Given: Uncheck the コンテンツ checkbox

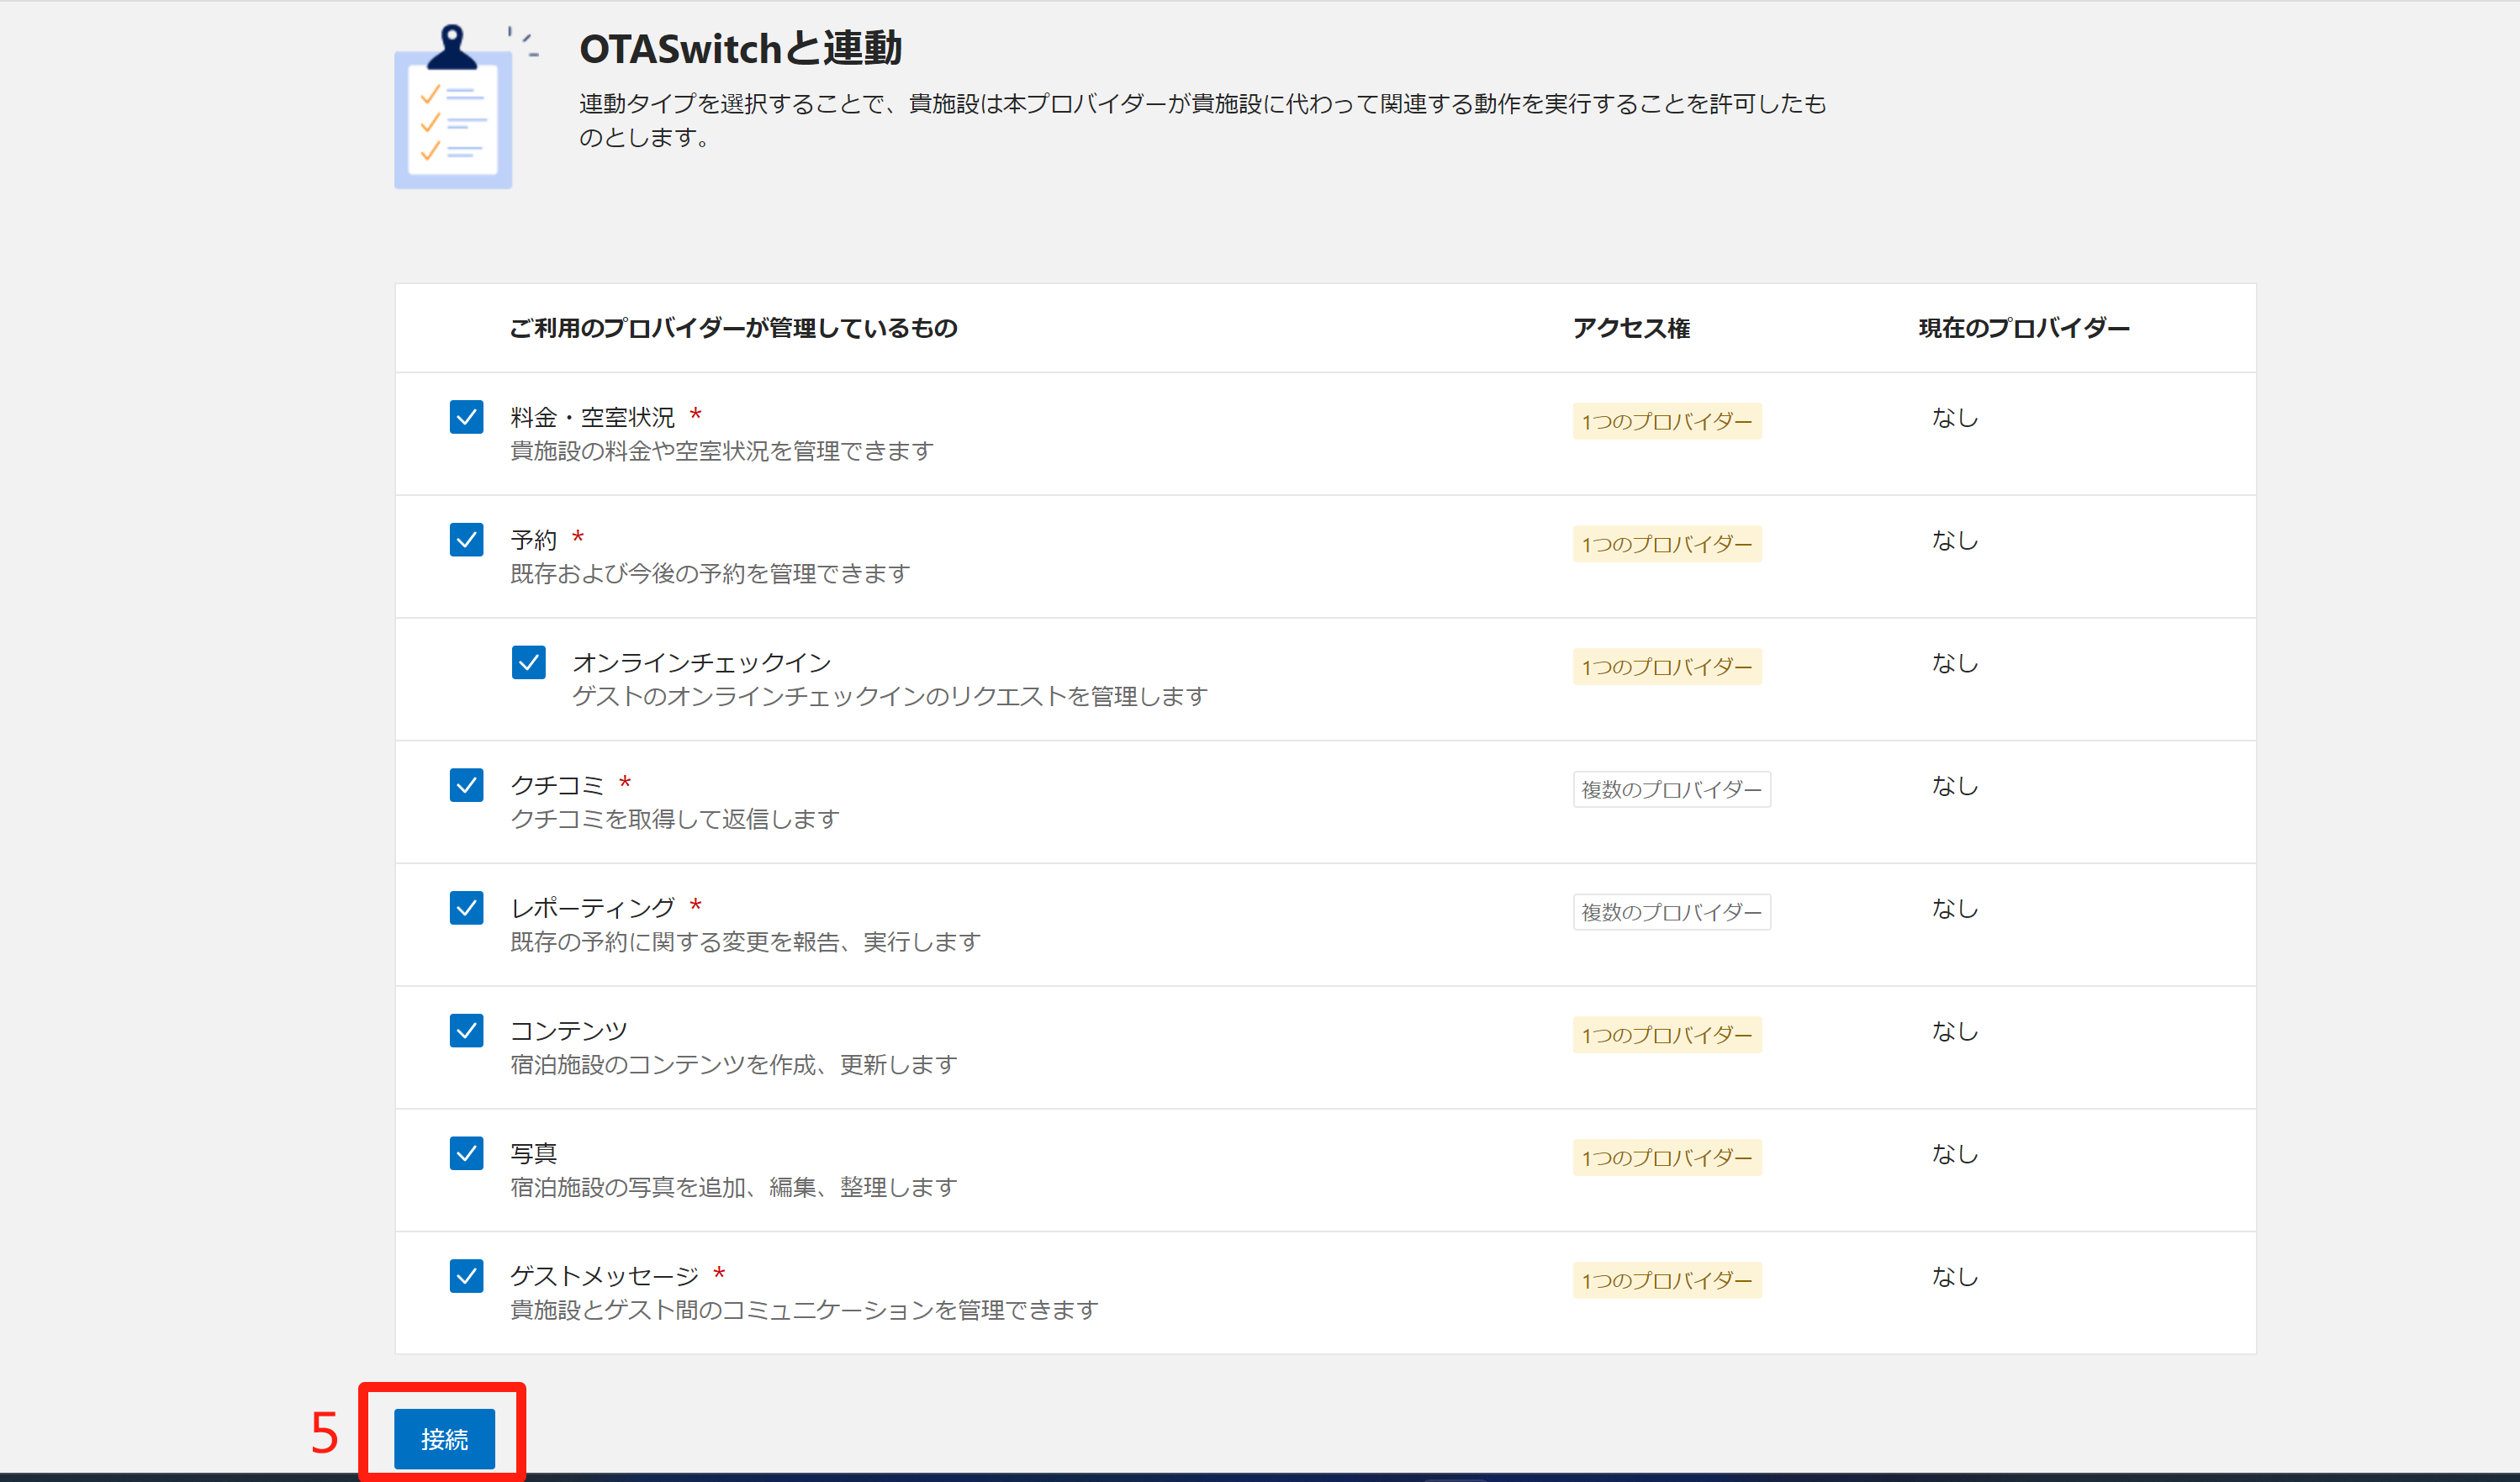Looking at the screenshot, I should tap(466, 1030).
